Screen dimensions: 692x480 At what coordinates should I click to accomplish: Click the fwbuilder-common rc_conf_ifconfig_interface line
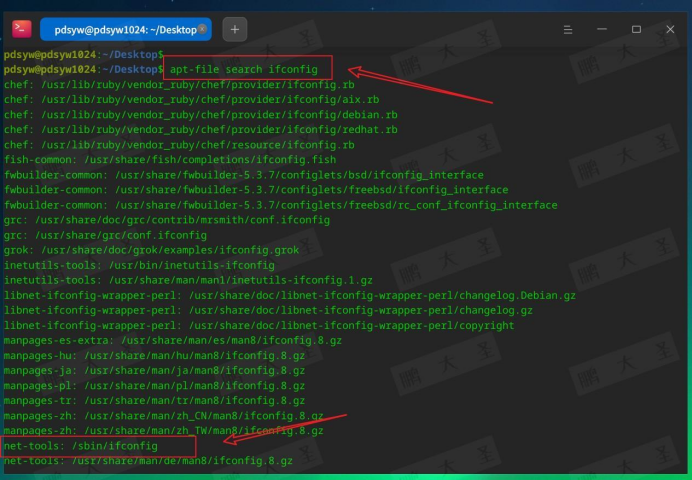pyautogui.click(x=281, y=205)
